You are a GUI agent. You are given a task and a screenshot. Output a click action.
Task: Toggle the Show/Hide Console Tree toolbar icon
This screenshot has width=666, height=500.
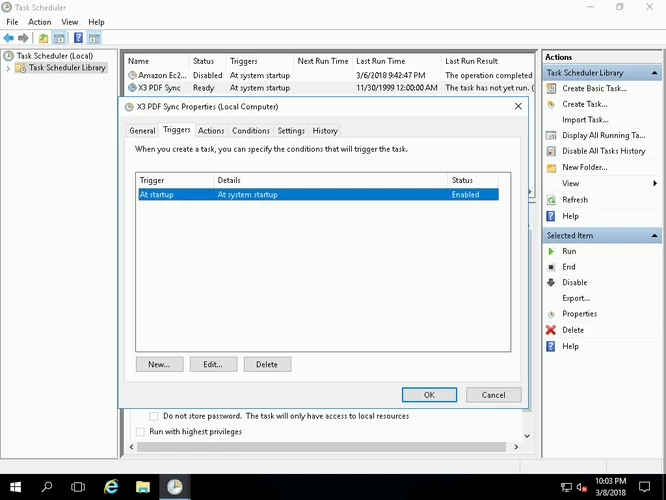click(x=59, y=38)
